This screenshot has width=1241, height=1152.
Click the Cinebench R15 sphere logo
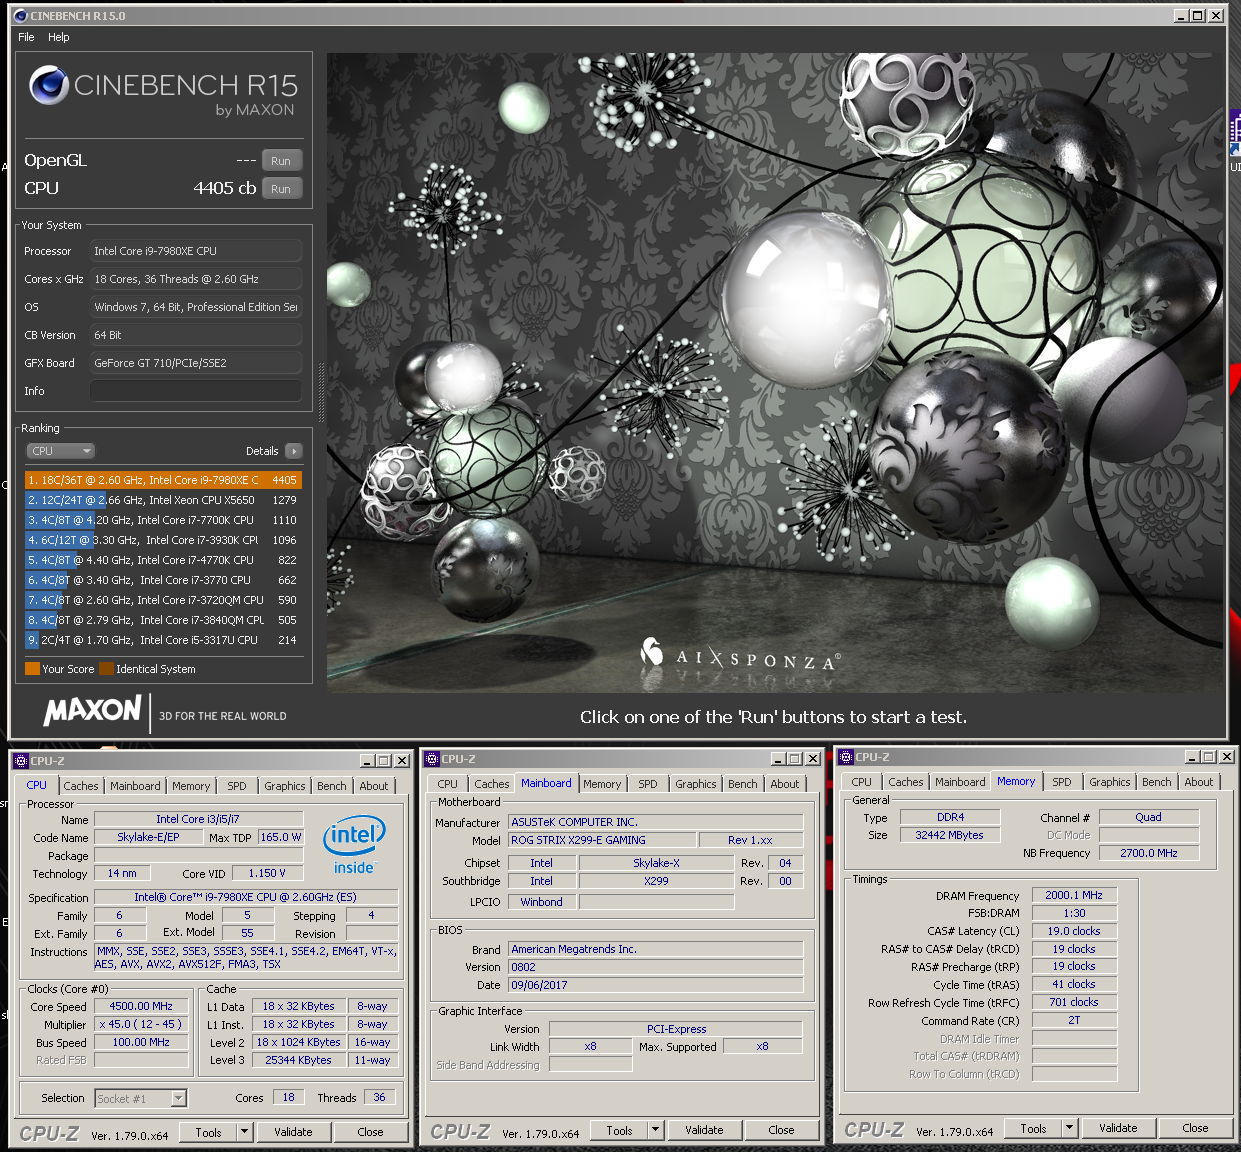coord(48,86)
